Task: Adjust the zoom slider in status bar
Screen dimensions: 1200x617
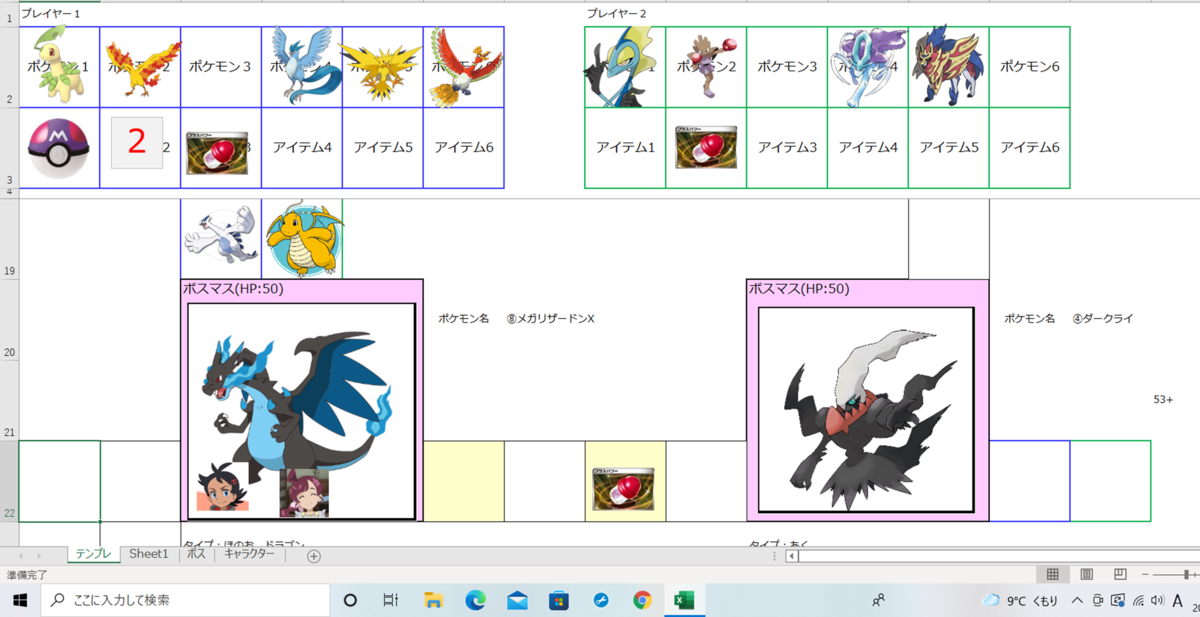Action: click(1187, 575)
